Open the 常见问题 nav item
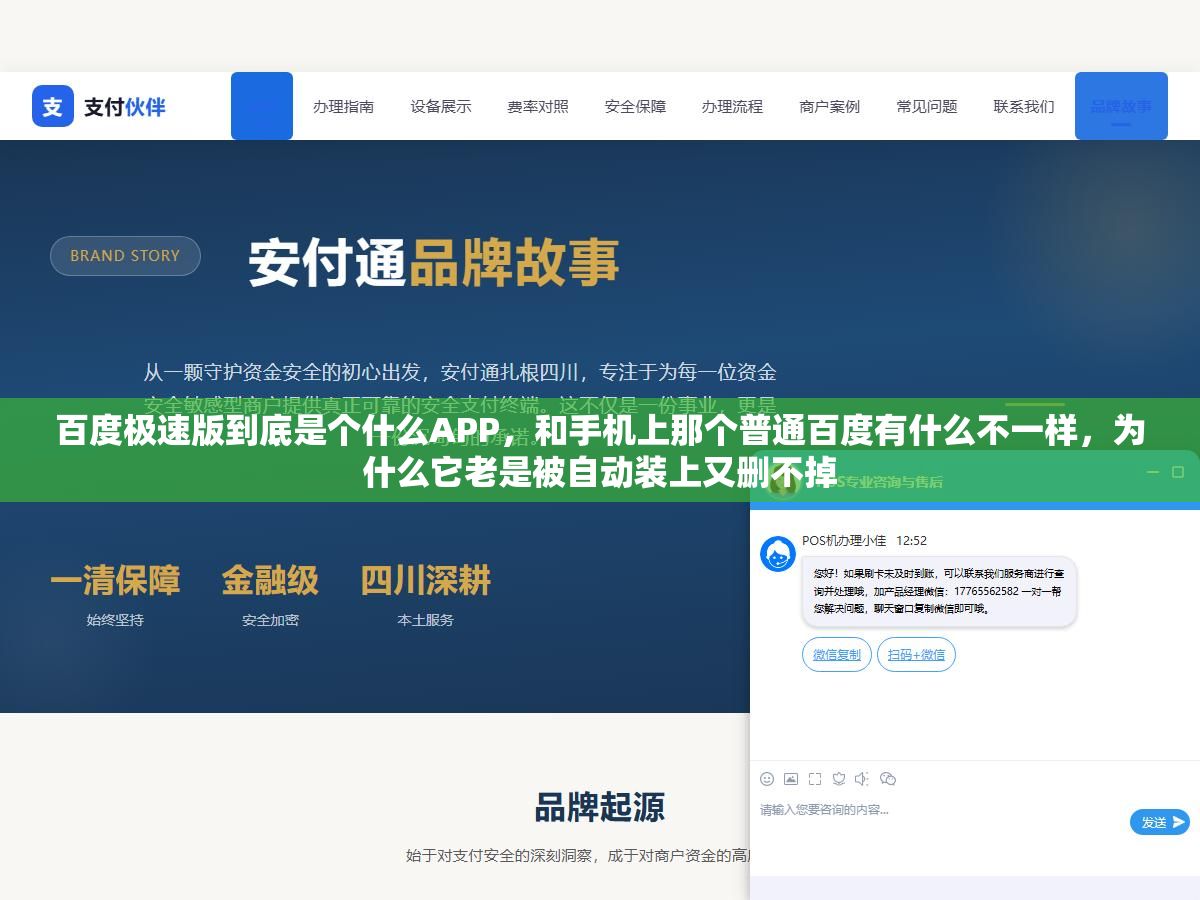 point(927,106)
